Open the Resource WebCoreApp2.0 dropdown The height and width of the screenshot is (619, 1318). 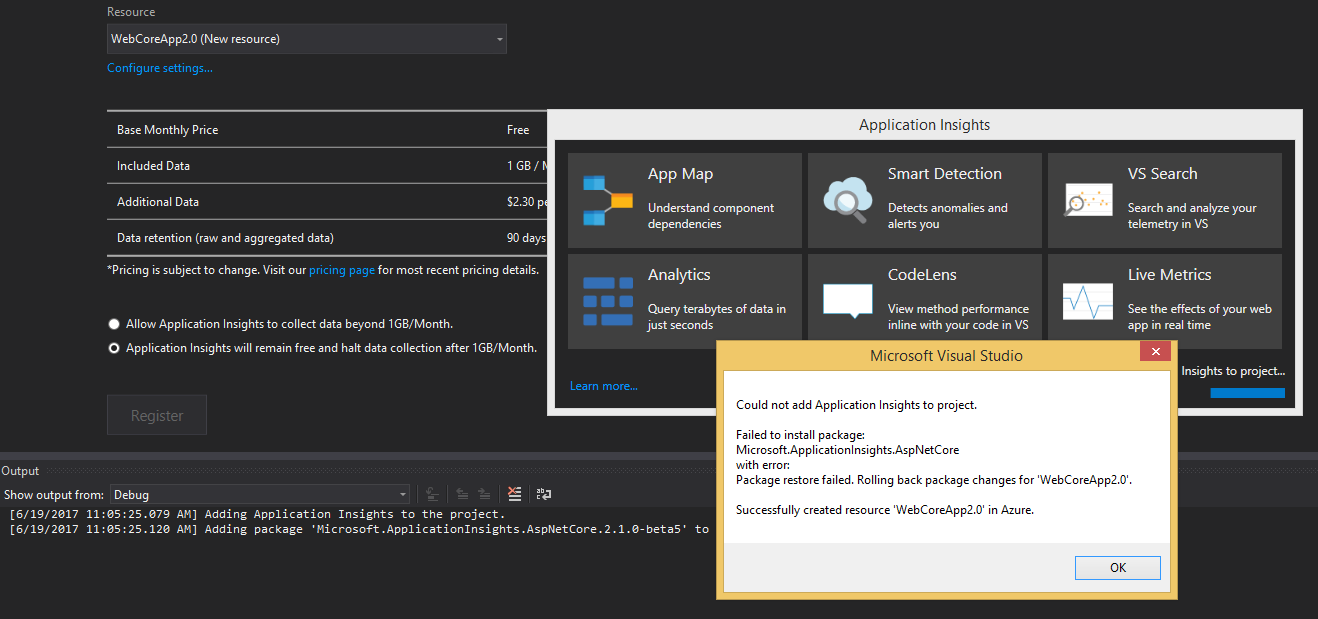coord(307,39)
